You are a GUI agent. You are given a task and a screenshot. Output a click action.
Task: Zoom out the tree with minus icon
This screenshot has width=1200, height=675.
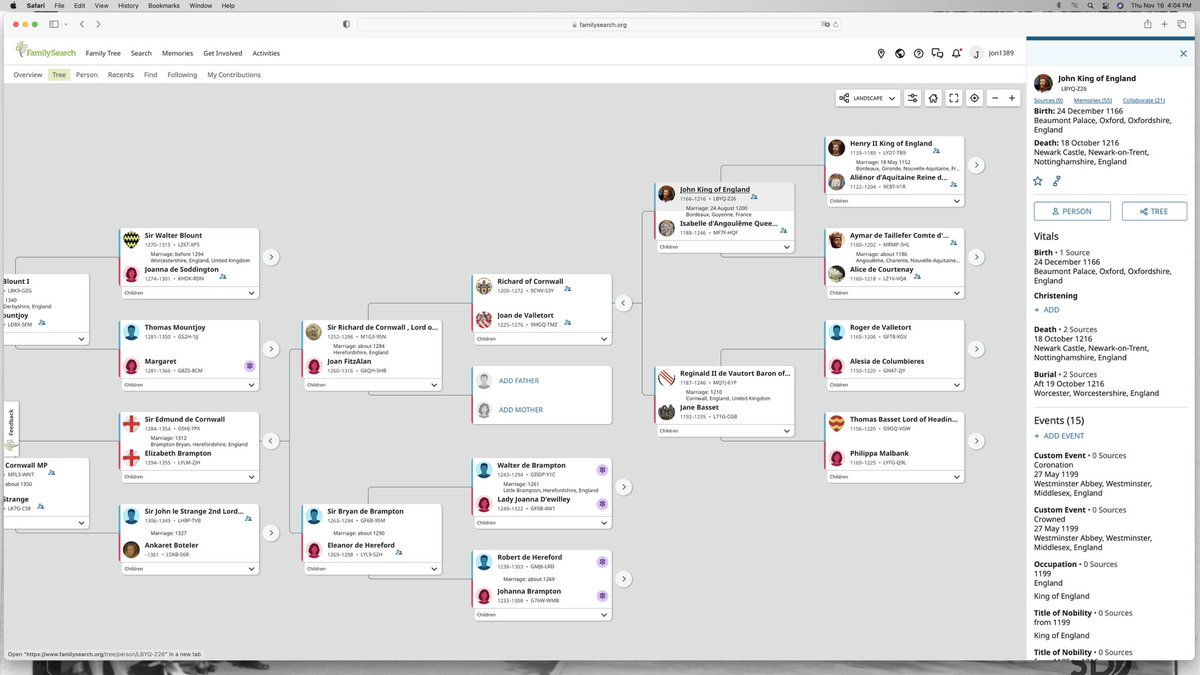click(996, 98)
